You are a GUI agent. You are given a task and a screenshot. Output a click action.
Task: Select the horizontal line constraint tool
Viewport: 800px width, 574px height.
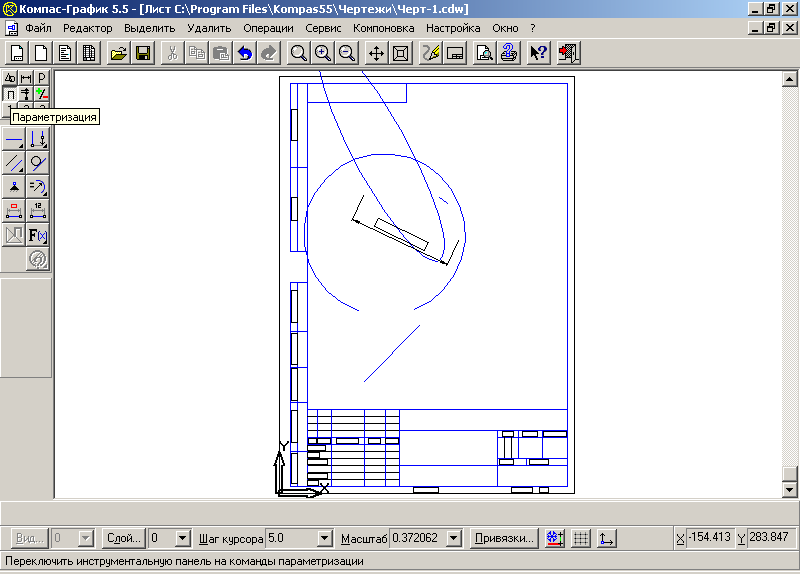pyautogui.click(x=14, y=140)
